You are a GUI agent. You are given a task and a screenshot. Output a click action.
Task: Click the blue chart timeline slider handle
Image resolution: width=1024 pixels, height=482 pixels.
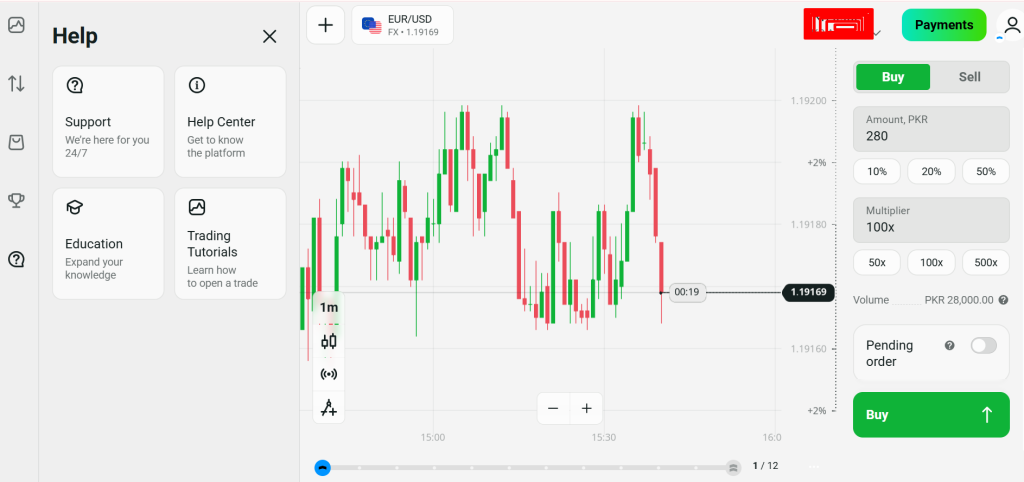[322, 467]
